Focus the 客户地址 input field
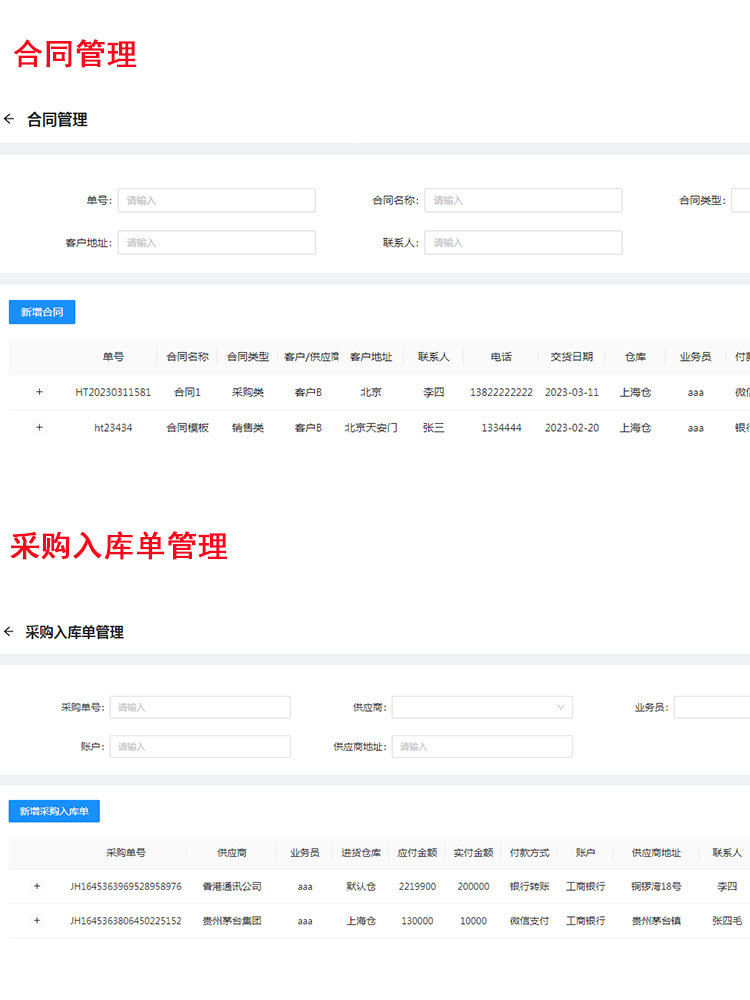The height and width of the screenshot is (1000, 750). 217,242
